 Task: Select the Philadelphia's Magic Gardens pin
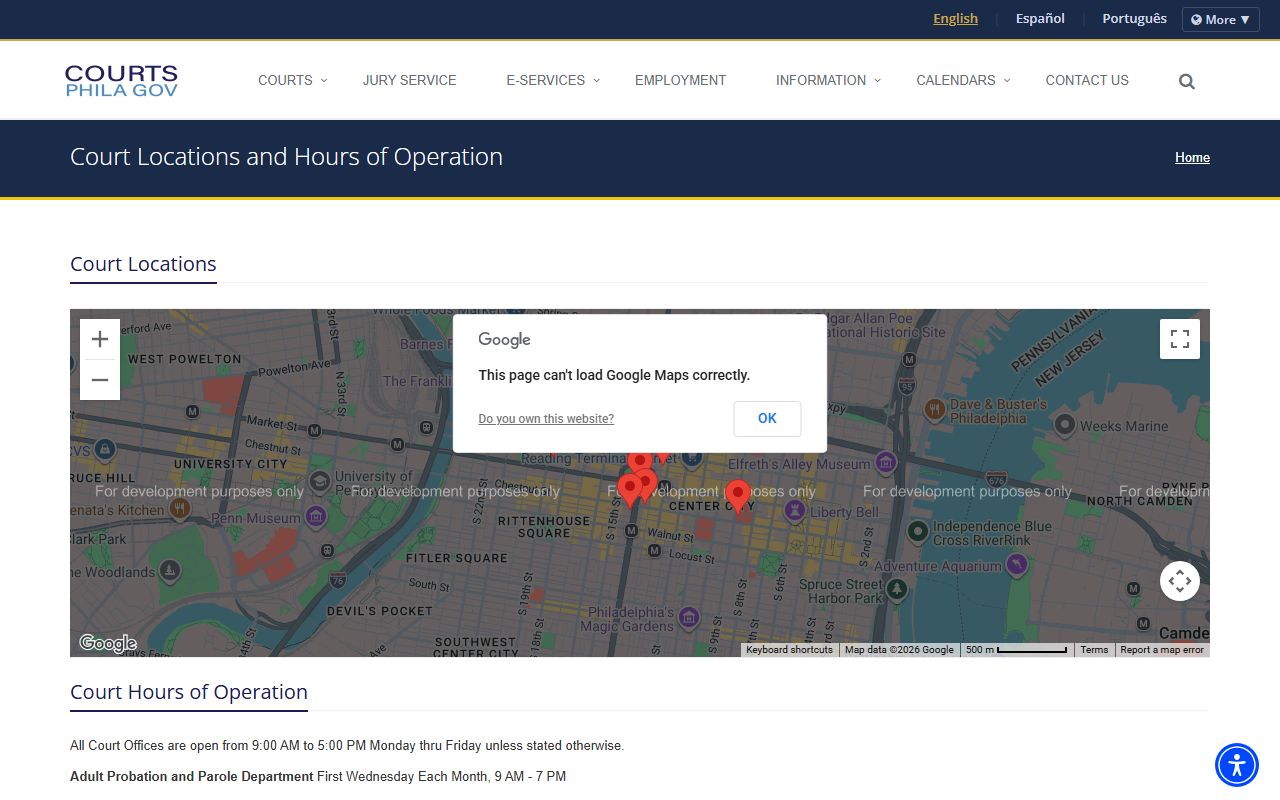[688, 618]
